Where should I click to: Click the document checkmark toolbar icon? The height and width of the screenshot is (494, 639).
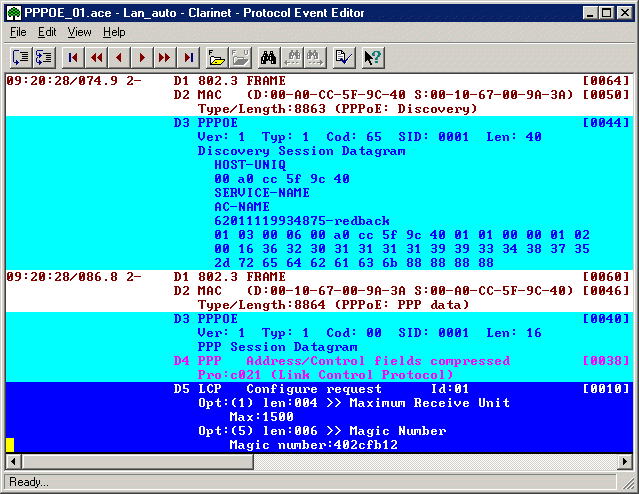click(x=344, y=57)
